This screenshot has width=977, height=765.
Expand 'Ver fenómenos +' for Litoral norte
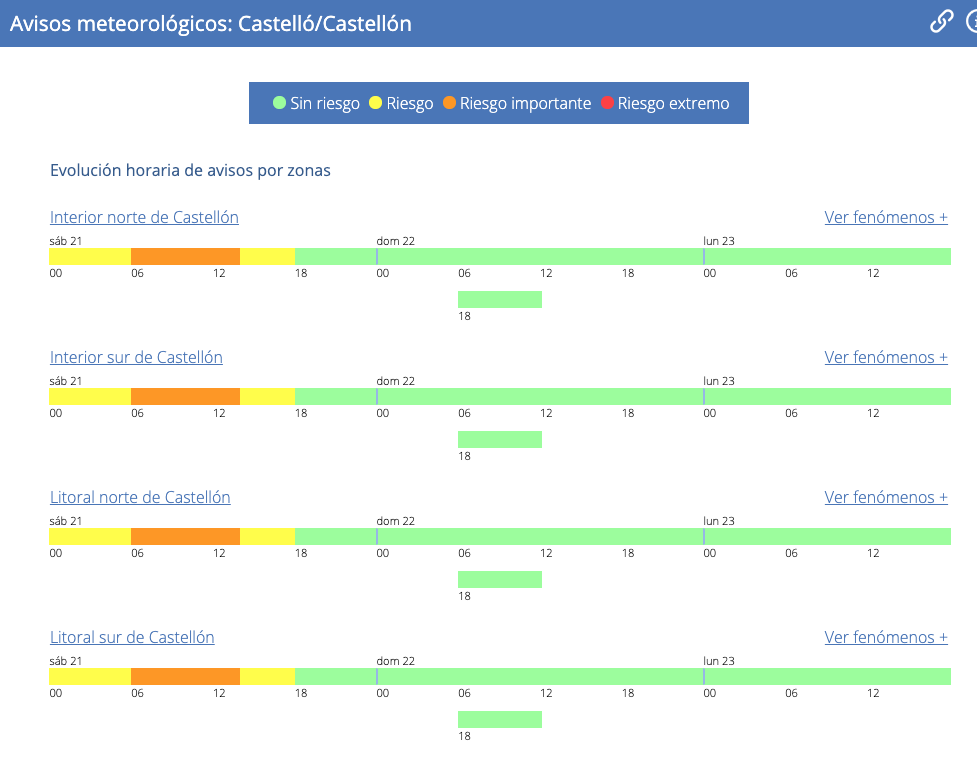885,497
